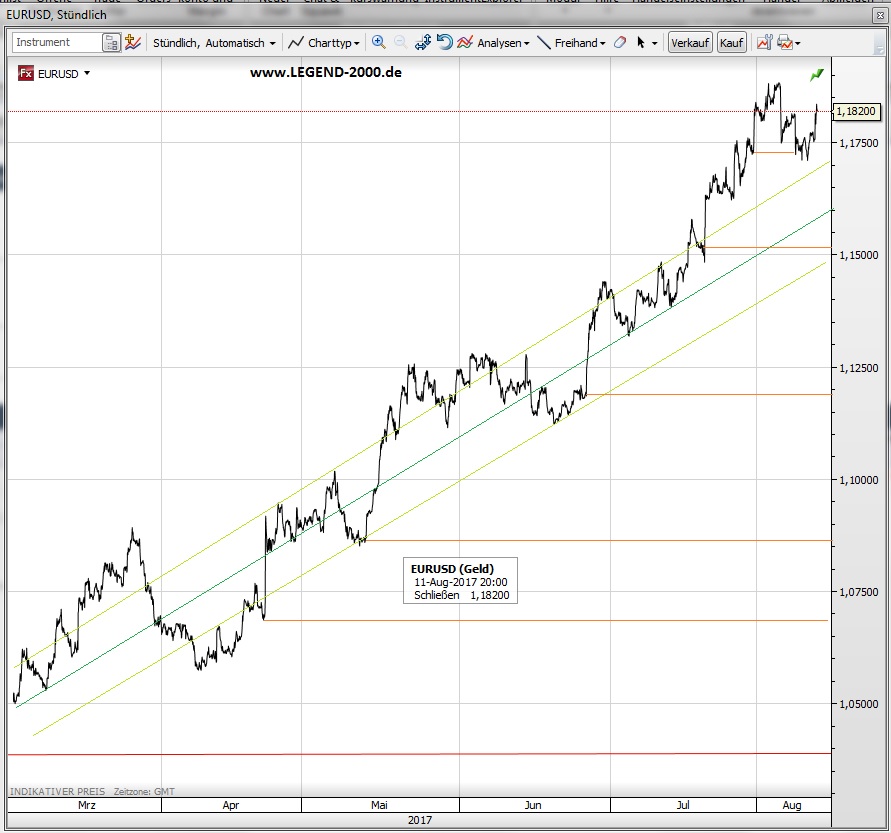891x833 pixels.
Task: Click the green arrow icon on chart
Action: pyautogui.click(x=817, y=74)
